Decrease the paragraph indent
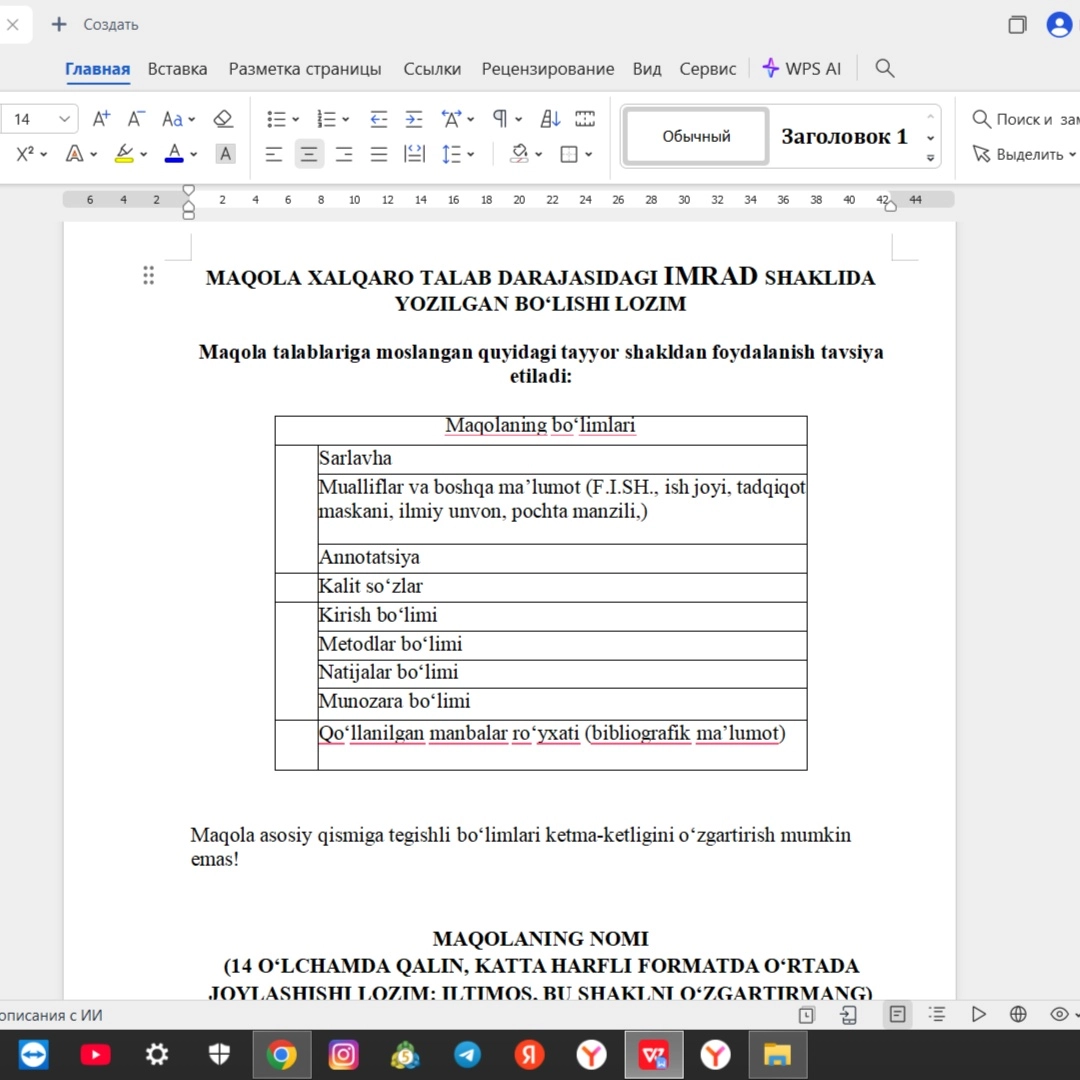This screenshot has width=1080, height=1080. tap(379, 119)
